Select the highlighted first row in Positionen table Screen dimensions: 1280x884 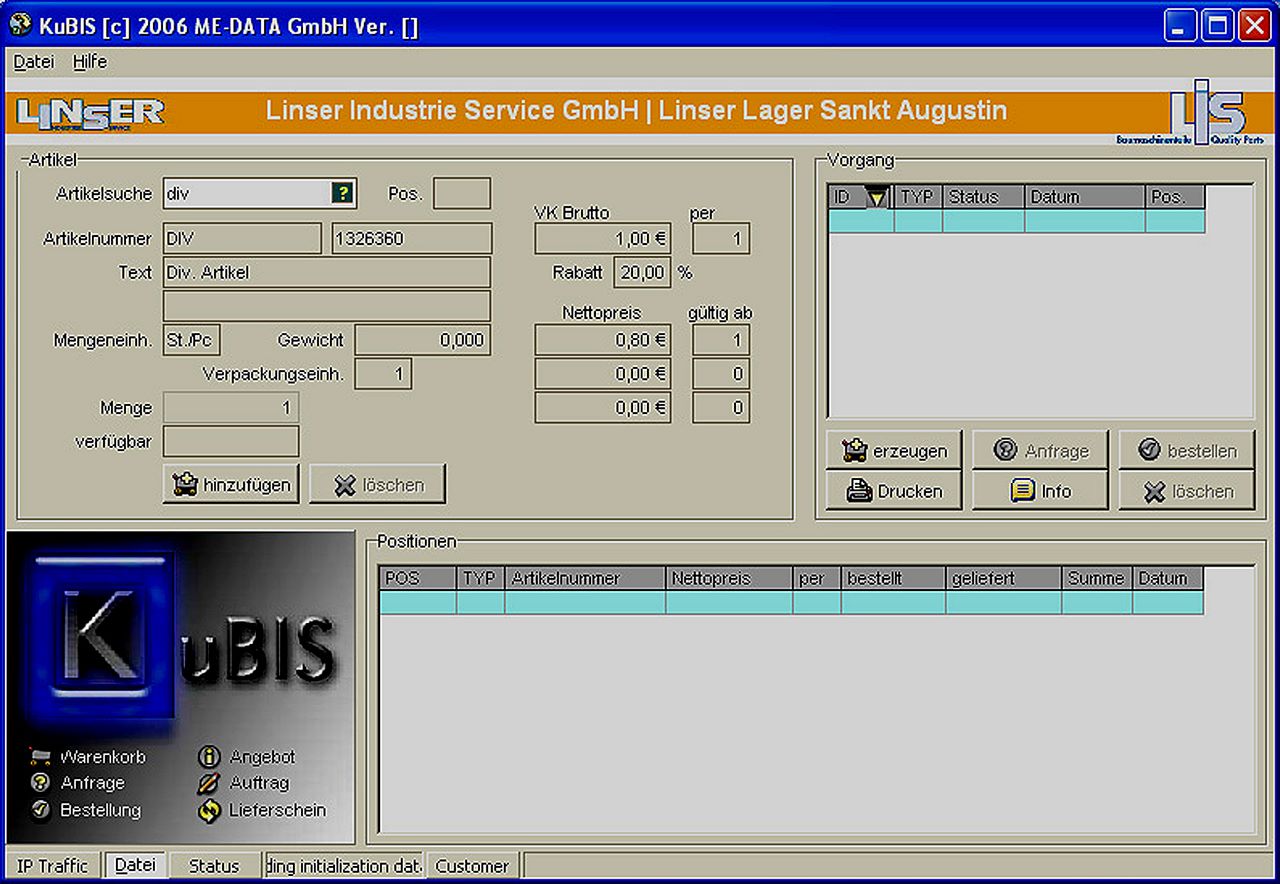[x=791, y=602]
